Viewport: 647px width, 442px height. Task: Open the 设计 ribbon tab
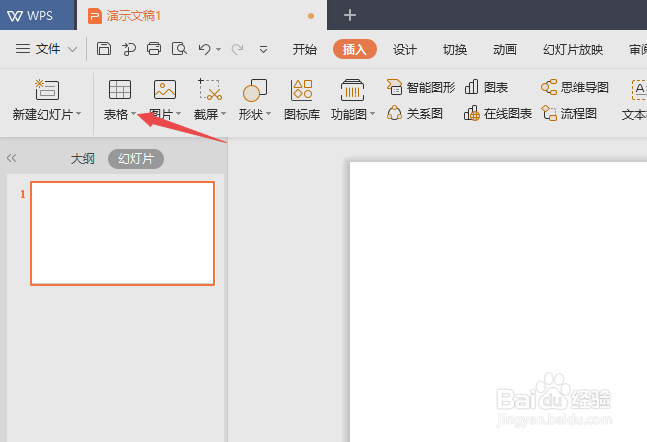coord(404,50)
